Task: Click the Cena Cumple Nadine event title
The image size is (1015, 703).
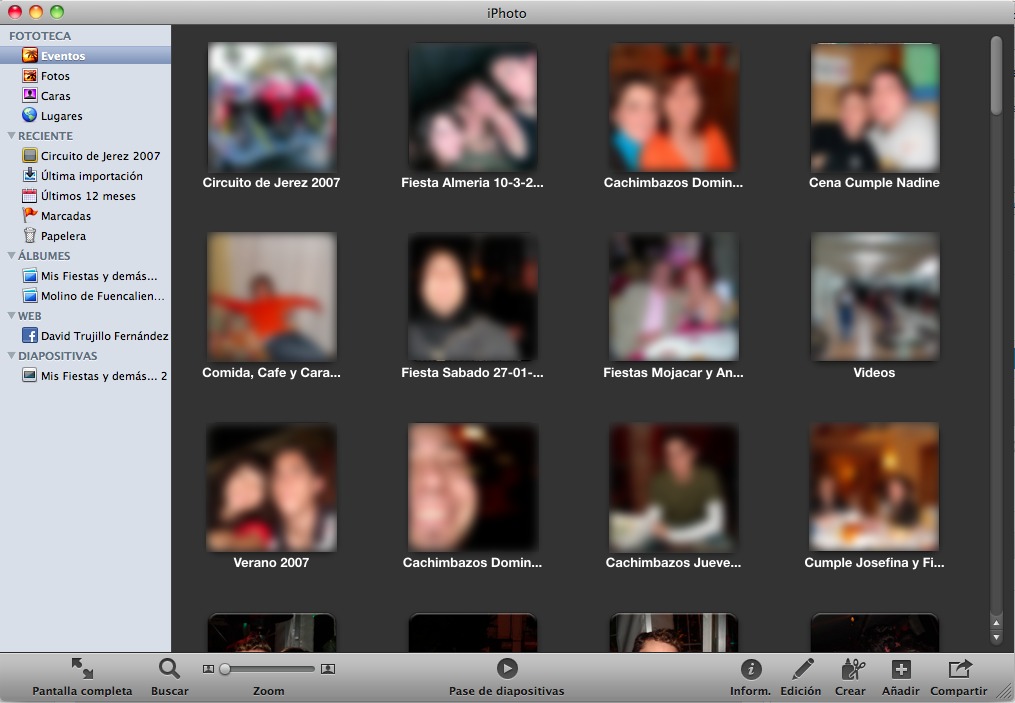Action: [875, 183]
